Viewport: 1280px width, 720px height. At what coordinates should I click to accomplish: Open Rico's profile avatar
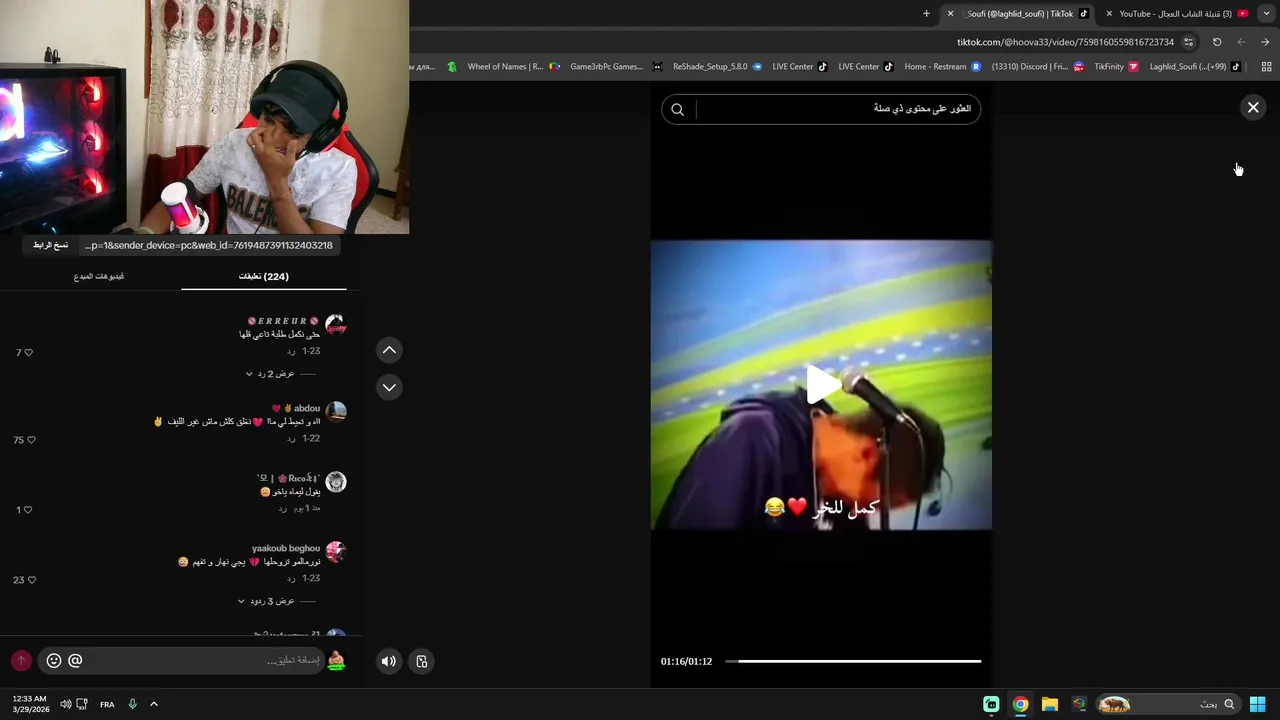(x=336, y=482)
